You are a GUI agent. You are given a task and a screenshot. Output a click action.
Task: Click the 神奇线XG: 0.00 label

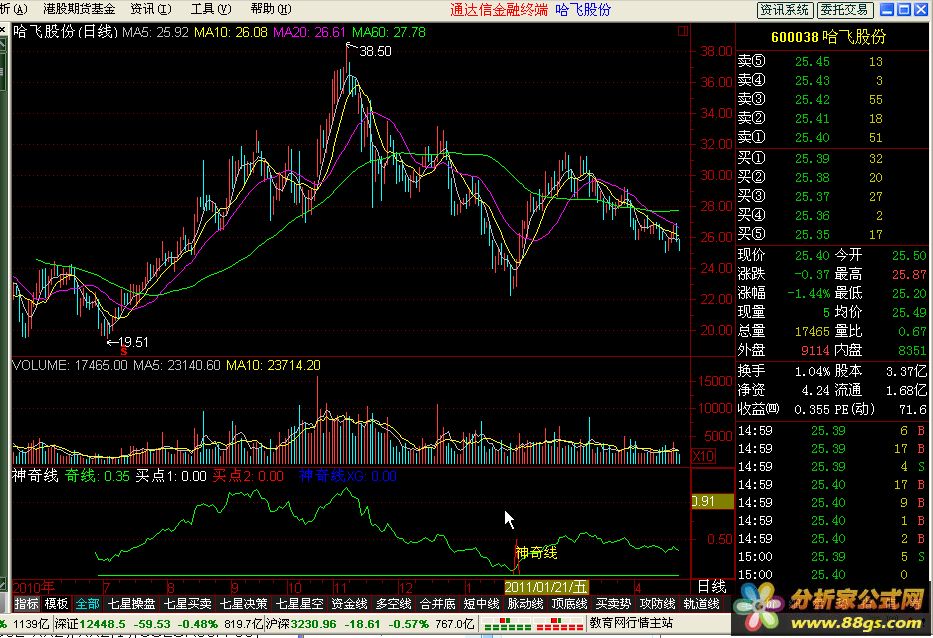[348, 476]
